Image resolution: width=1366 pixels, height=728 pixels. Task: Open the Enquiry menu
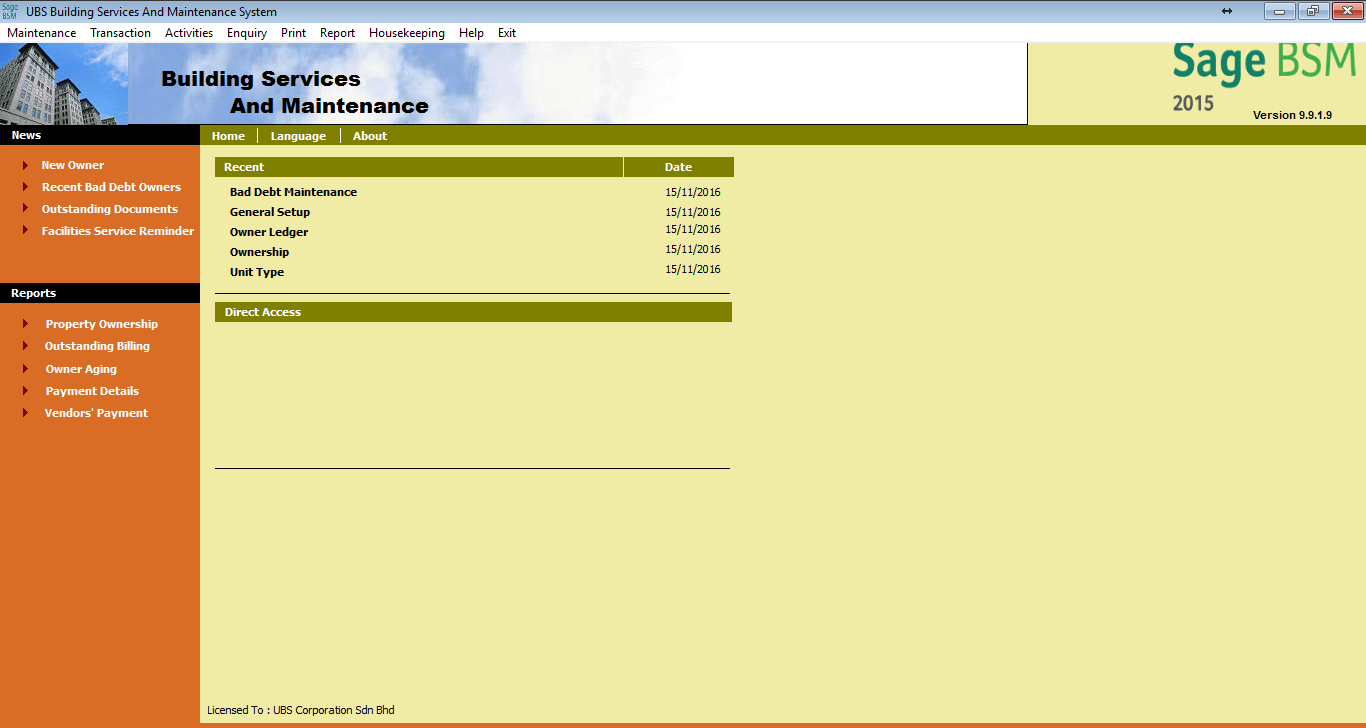point(247,33)
